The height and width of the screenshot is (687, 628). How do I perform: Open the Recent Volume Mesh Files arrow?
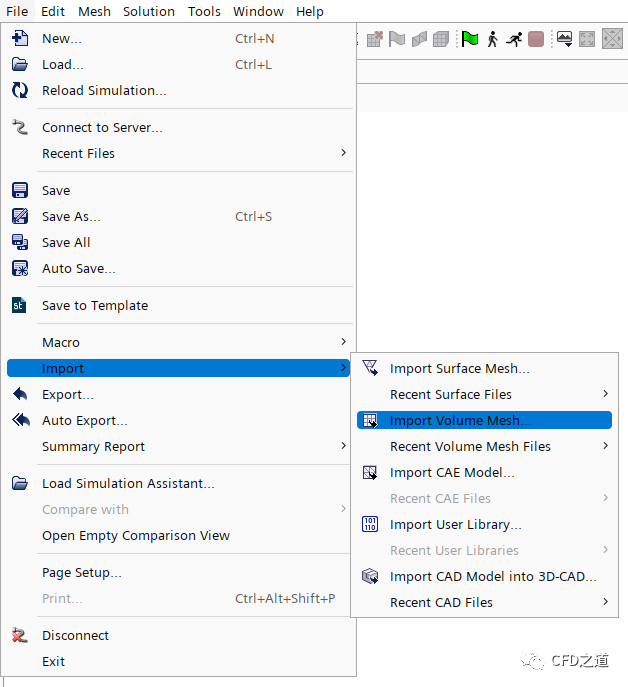pyautogui.click(x=605, y=446)
